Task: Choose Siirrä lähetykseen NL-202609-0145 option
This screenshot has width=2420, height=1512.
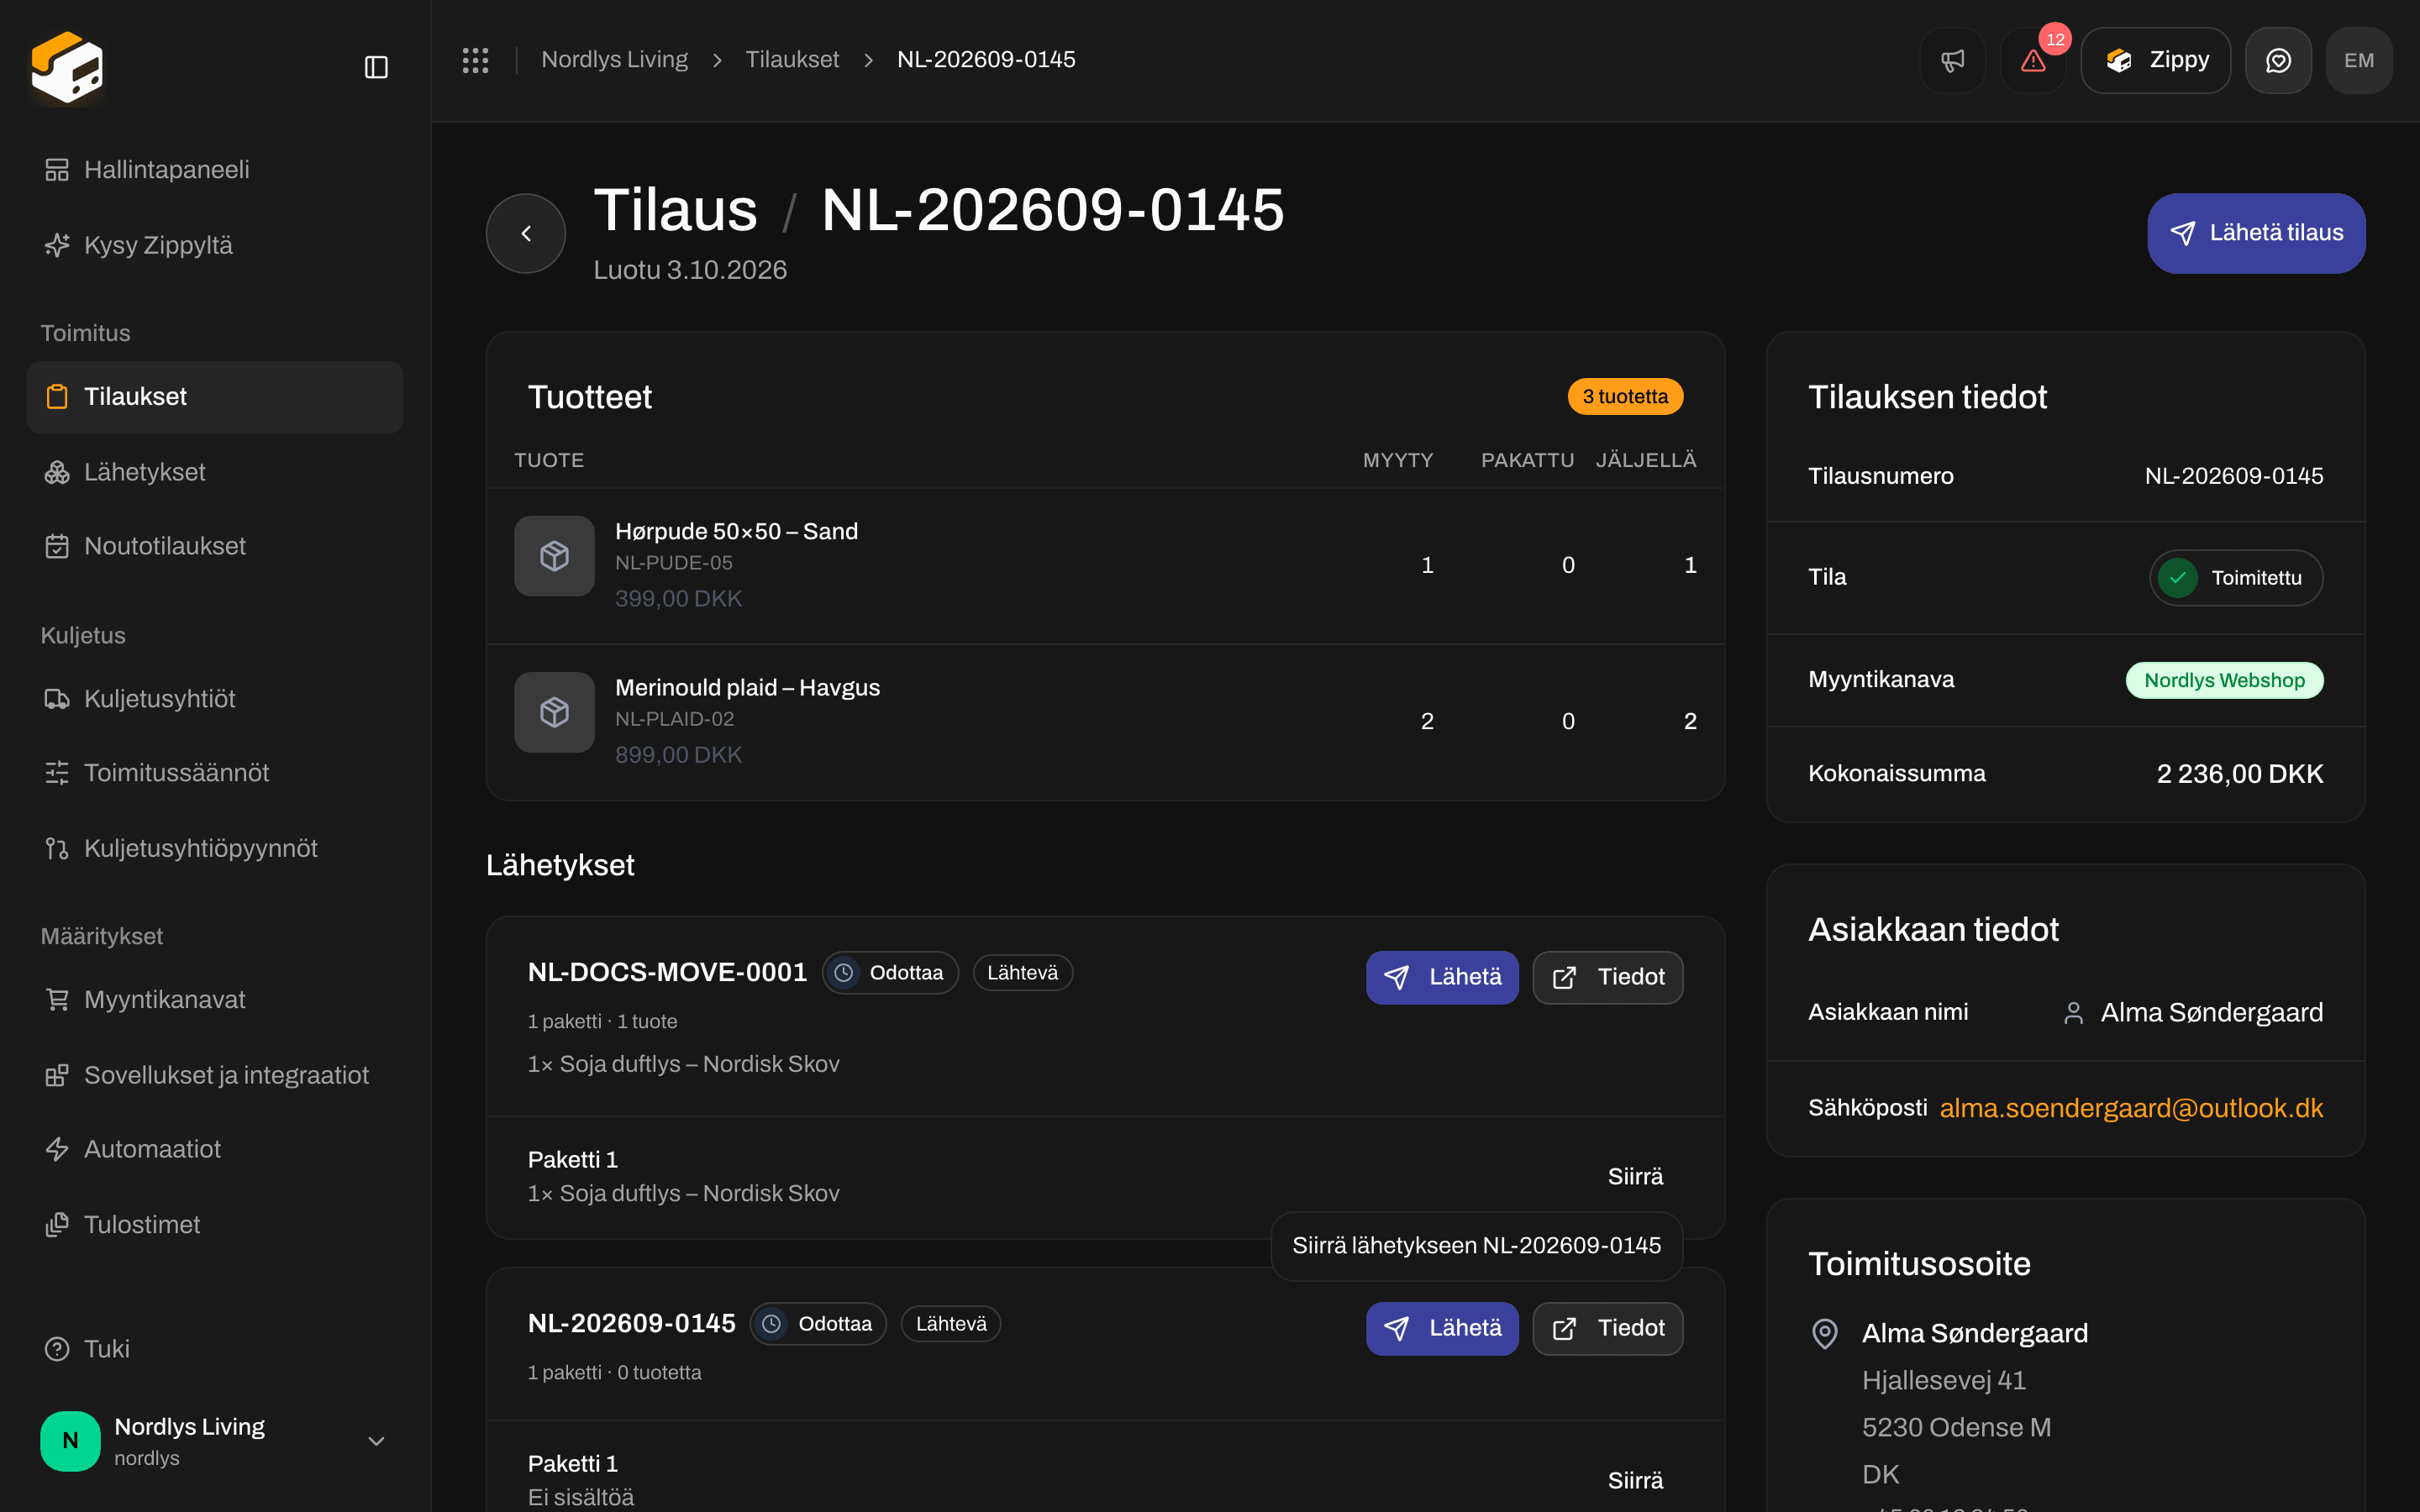Action: [1476, 1246]
